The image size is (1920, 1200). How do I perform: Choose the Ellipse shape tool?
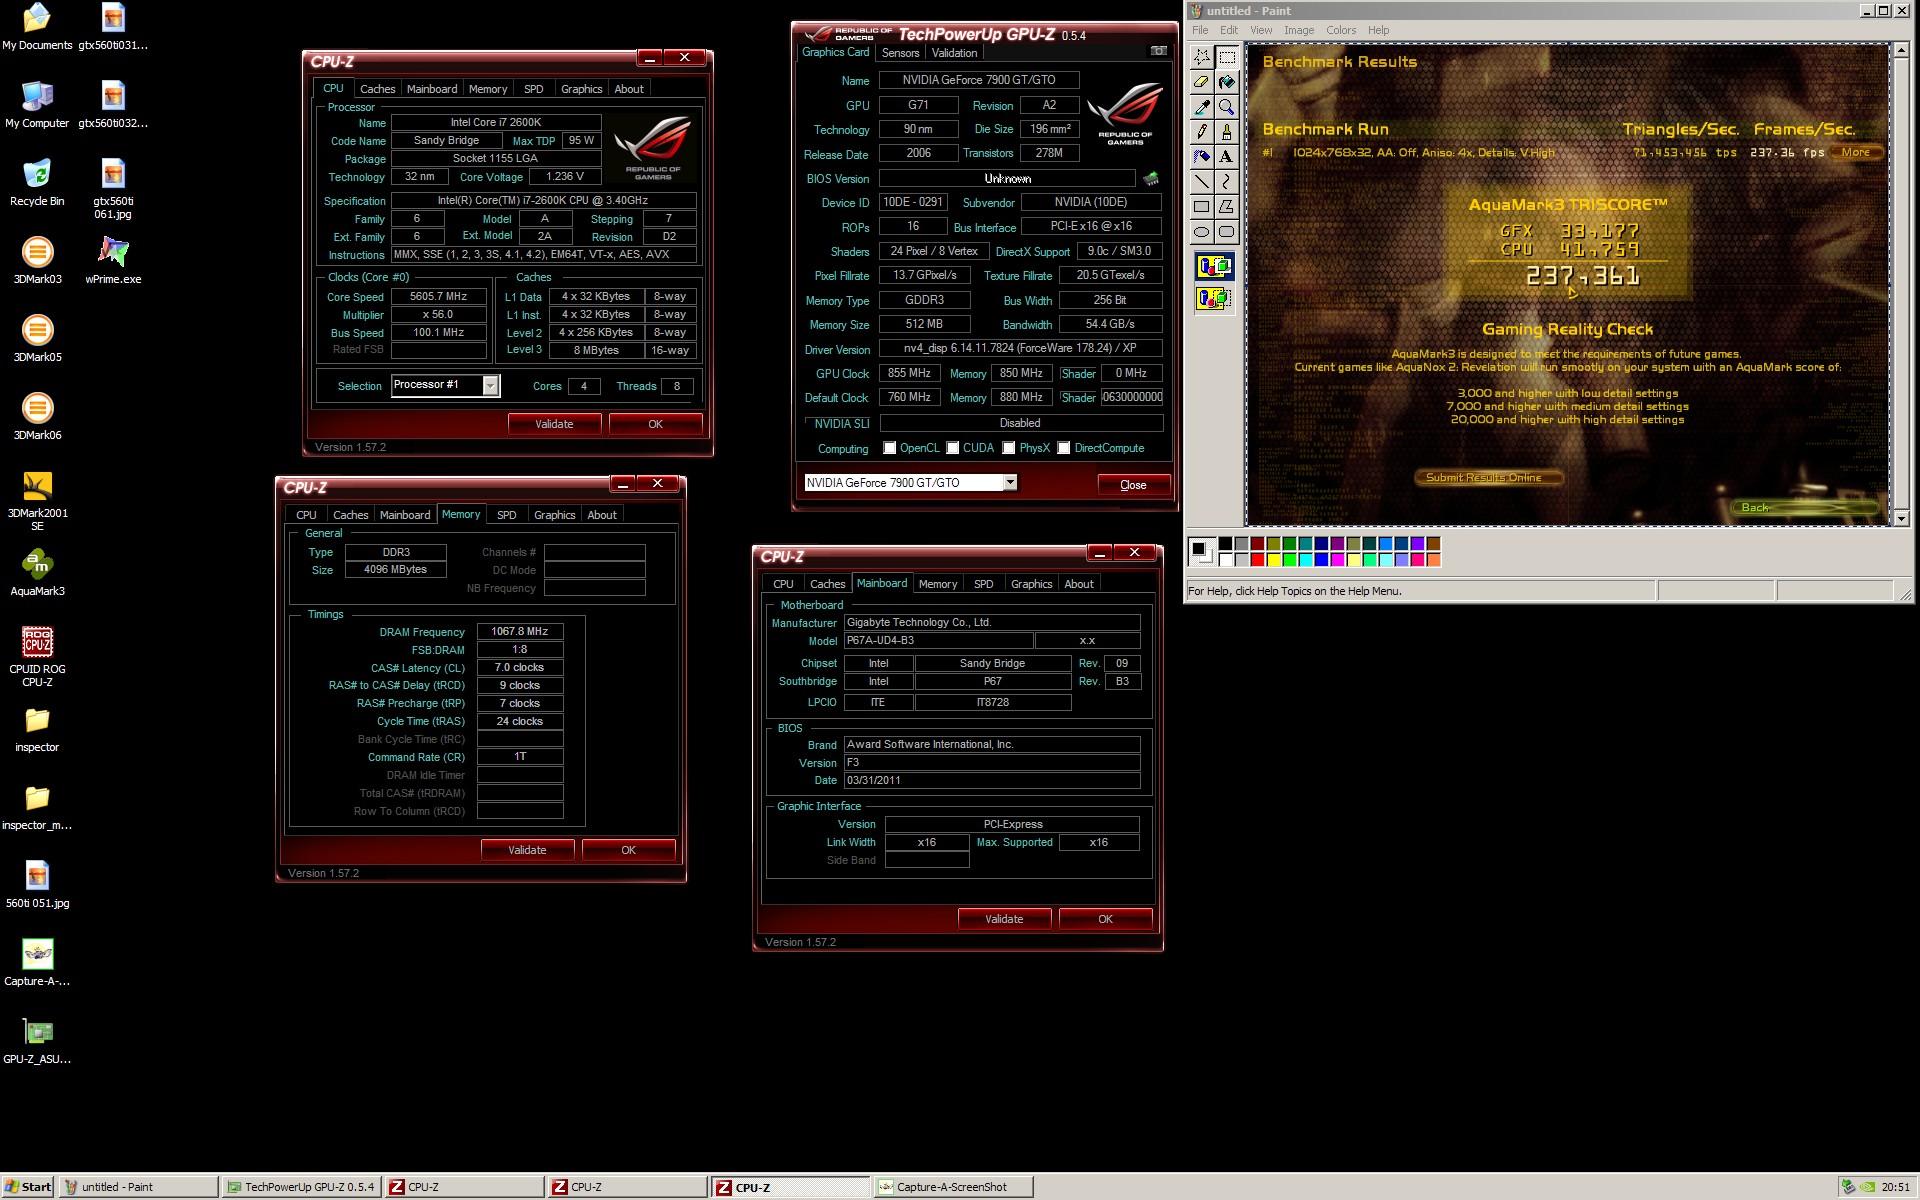tap(1201, 232)
